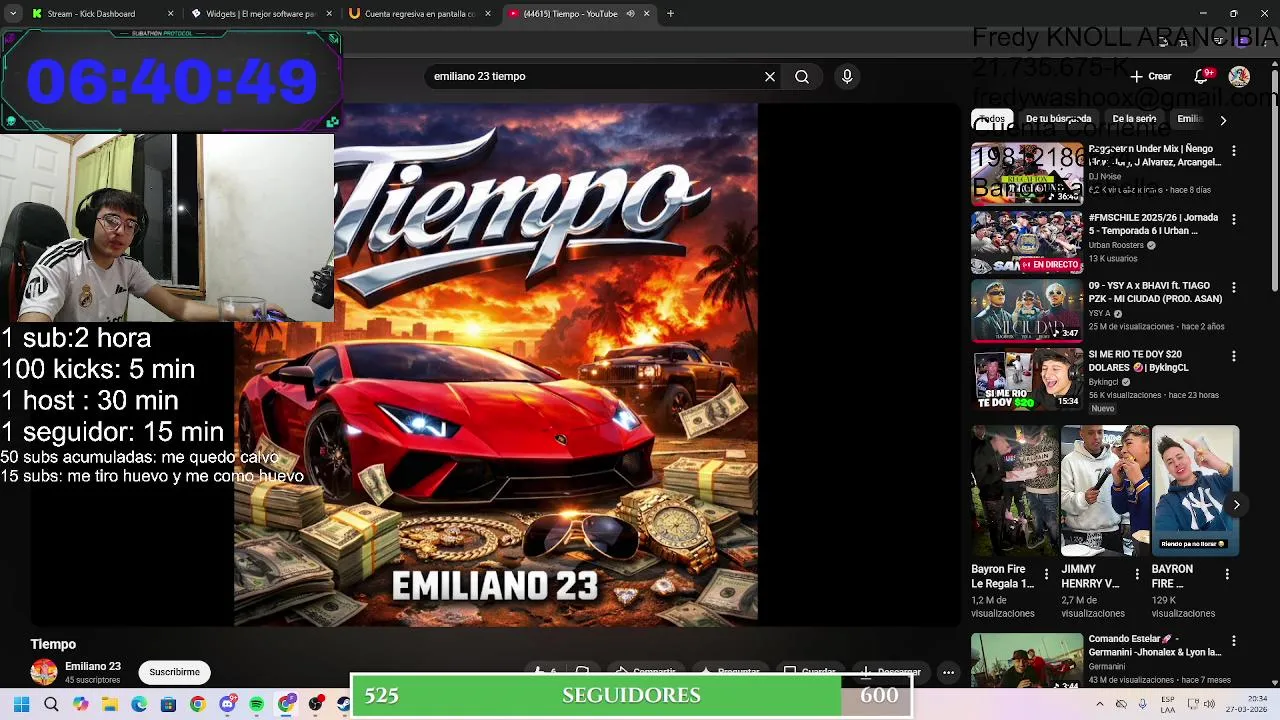Close the Cuenta regresiva tab
The image size is (1280, 720).
(488, 14)
